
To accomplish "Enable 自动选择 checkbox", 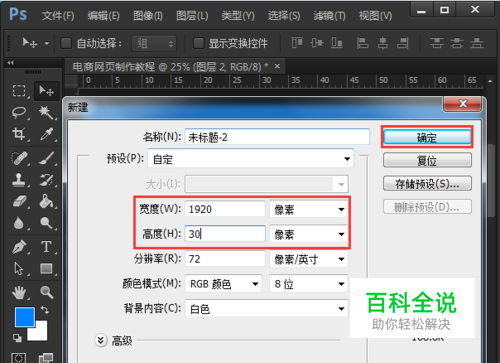I will pos(66,43).
